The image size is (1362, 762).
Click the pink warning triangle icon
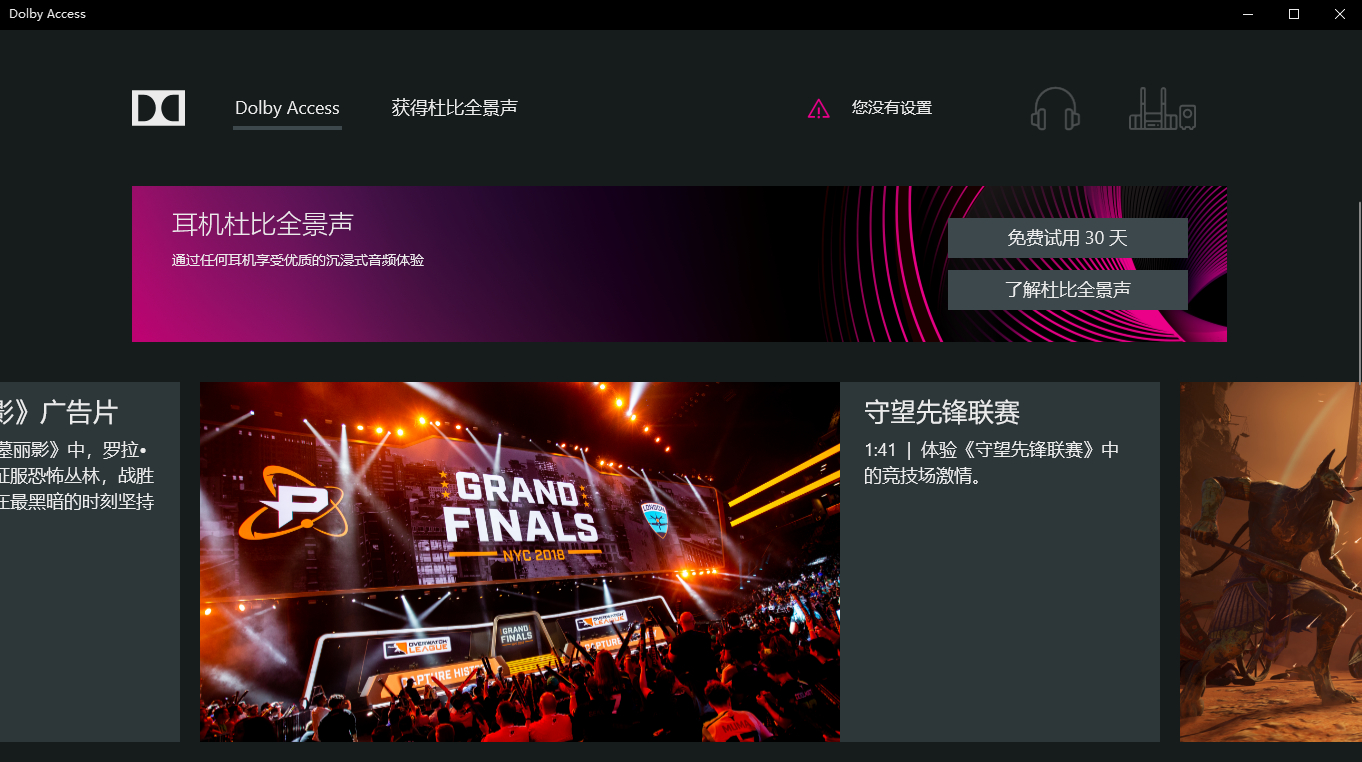pos(819,109)
